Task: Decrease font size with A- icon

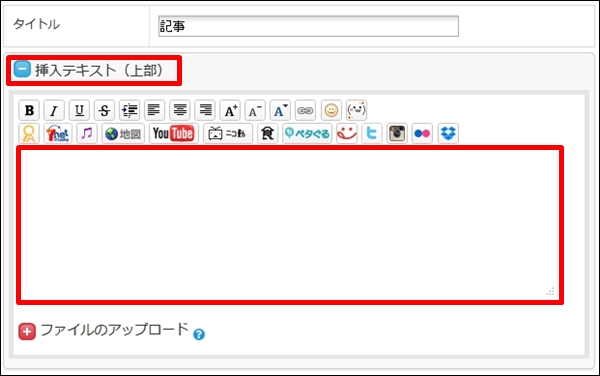Action: (x=255, y=111)
